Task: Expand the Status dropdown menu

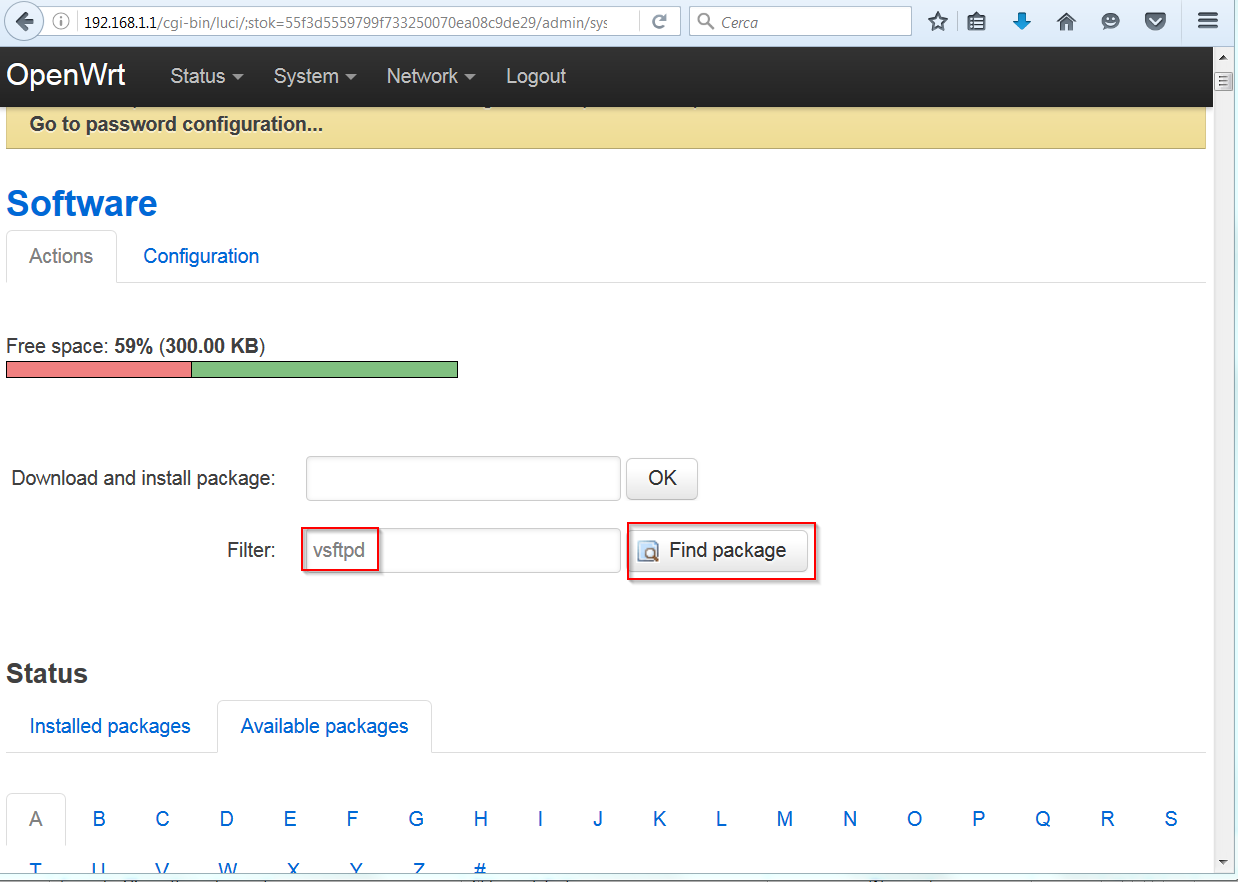Action: tap(206, 76)
